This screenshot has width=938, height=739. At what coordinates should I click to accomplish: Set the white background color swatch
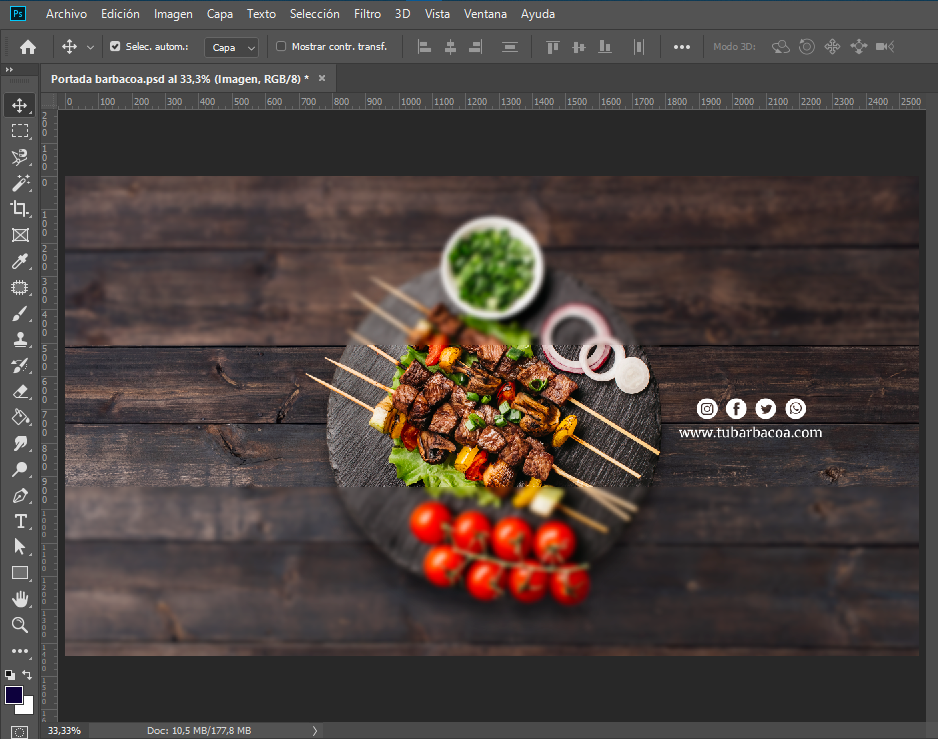pos(28,708)
